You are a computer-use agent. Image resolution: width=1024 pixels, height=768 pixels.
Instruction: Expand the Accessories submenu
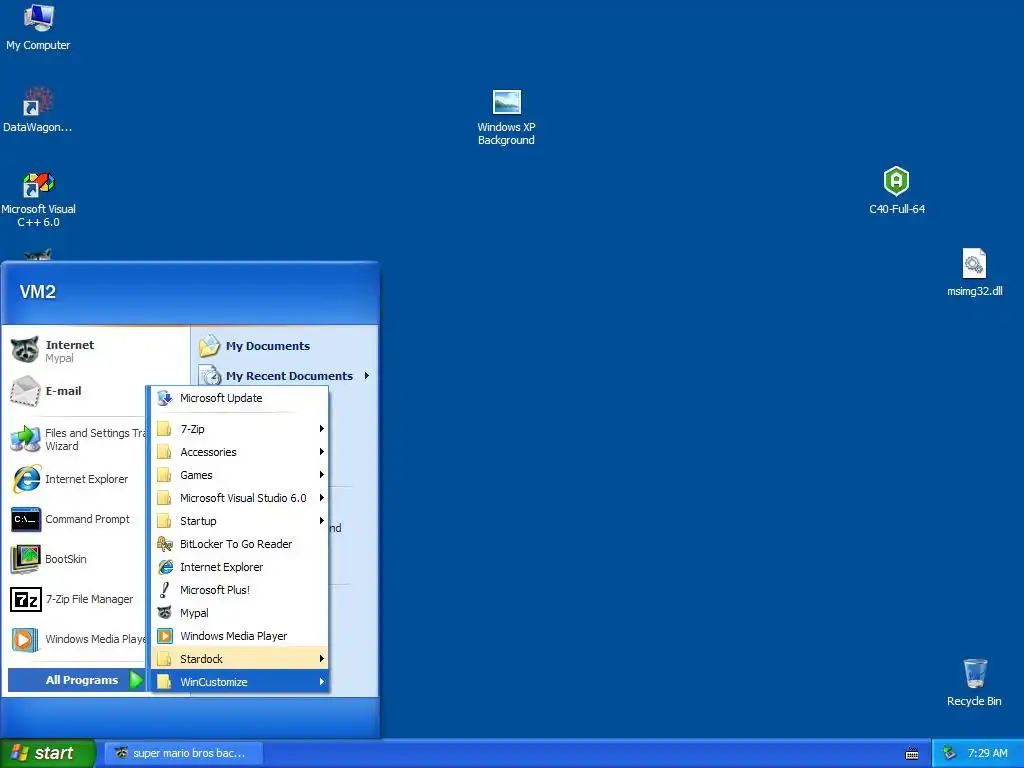240,452
